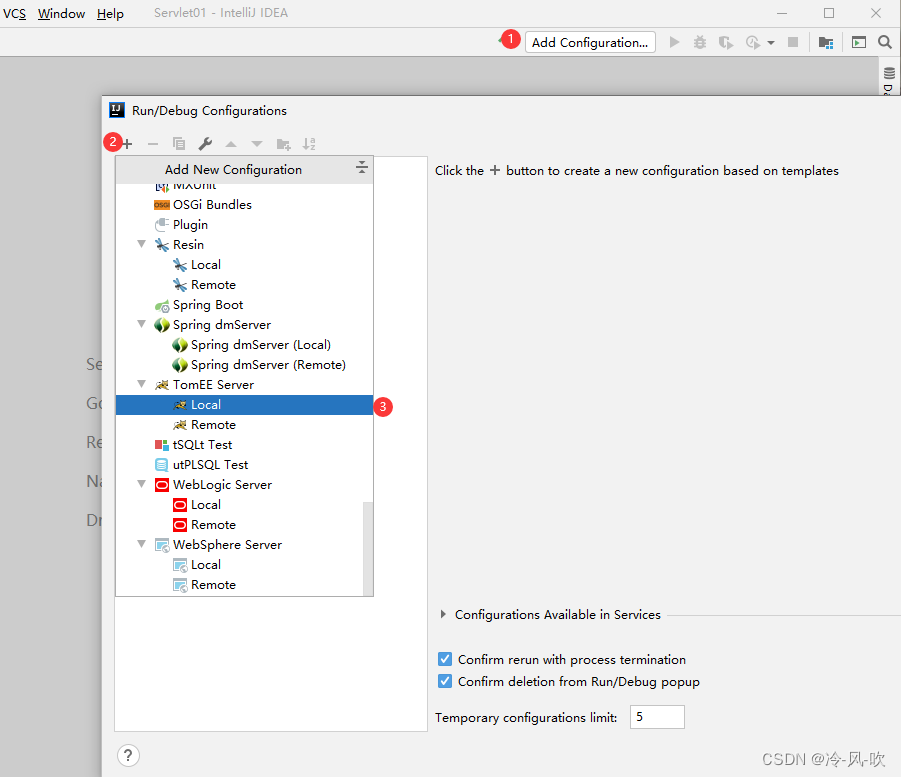
Task: Toggle Confirm rerun with process termination
Action: tap(445, 659)
